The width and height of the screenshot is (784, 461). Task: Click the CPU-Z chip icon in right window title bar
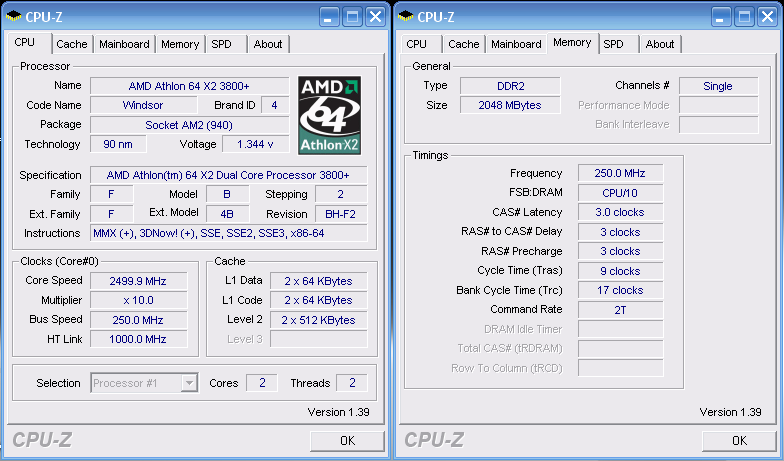click(406, 16)
